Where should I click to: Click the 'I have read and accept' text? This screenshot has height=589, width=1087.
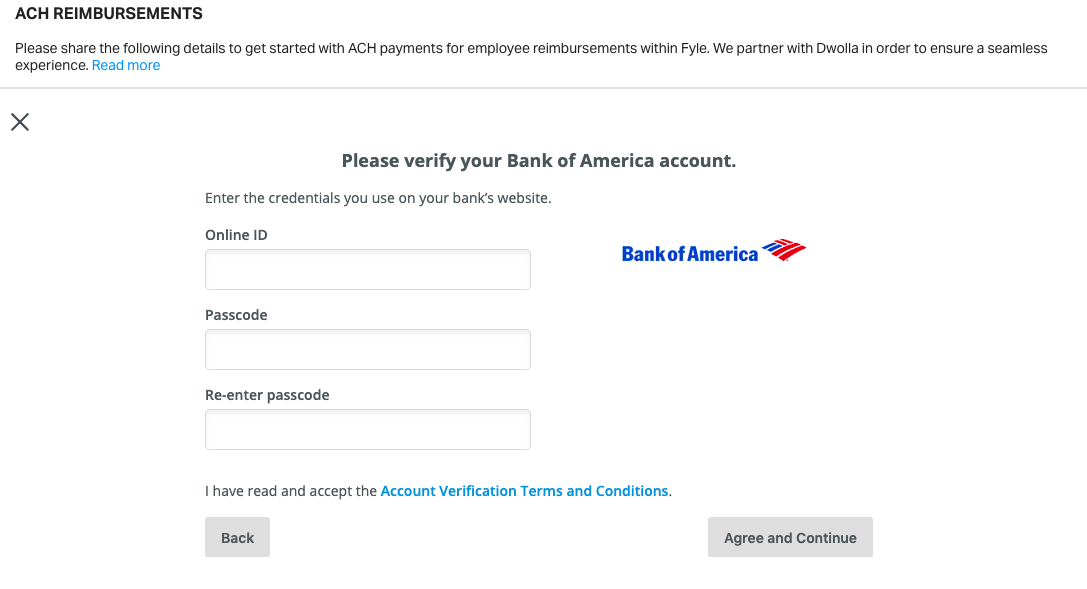pos(290,491)
